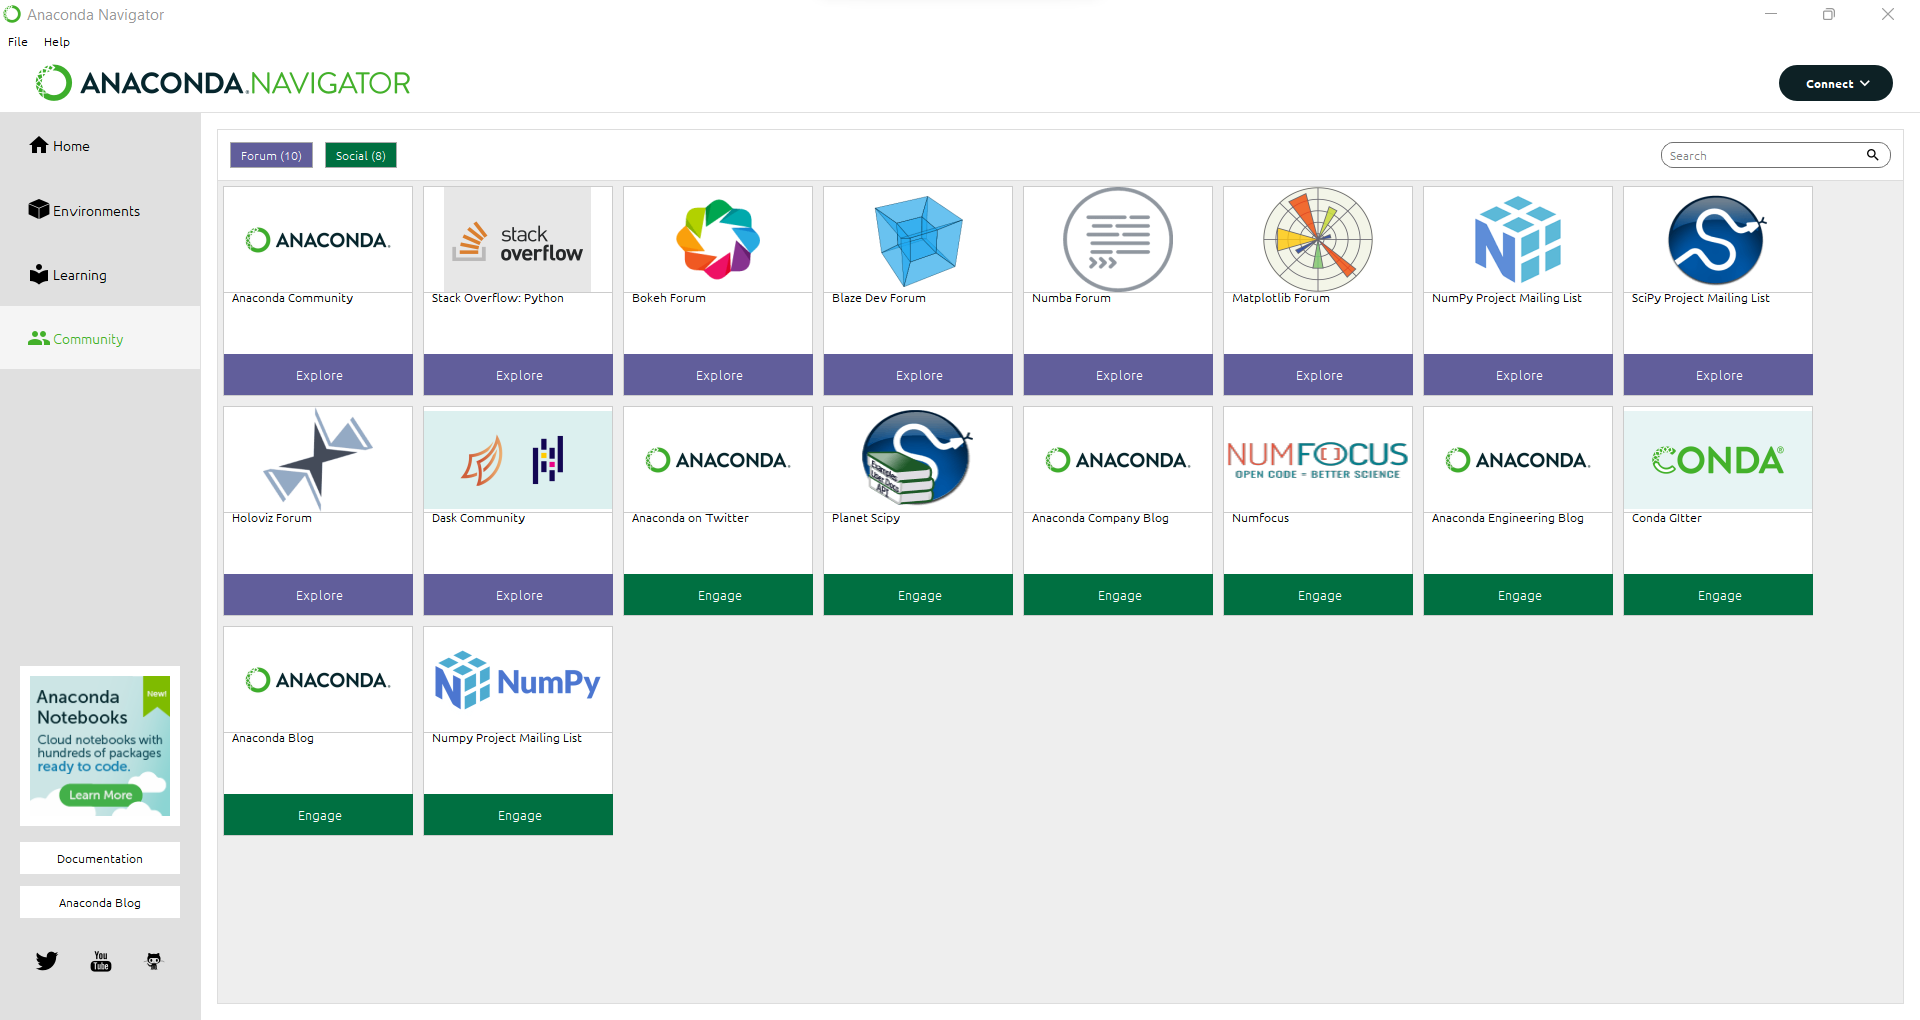Click Learn More on Anaconda Notebooks ad
Image resolution: width=1920 pixels, height=1020 pixels.
(x=100, y=795)
